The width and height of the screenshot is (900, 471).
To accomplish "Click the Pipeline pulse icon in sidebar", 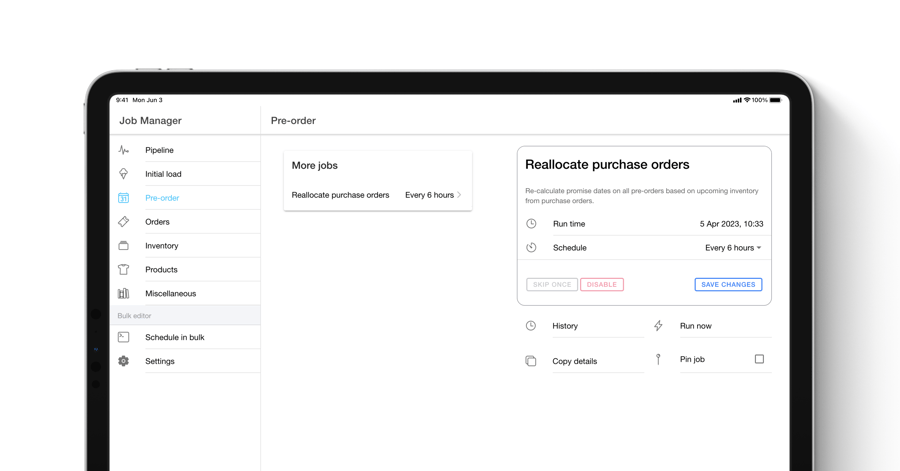I will point(124,150).
